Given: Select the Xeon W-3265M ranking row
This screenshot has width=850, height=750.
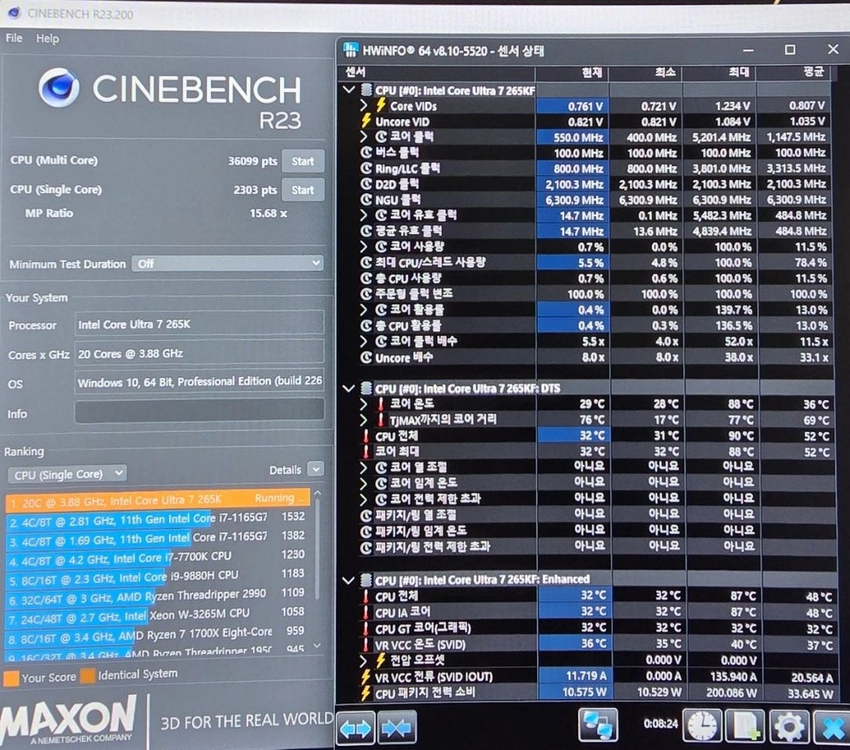Looking at the screenshot, I should coord(158,615).
